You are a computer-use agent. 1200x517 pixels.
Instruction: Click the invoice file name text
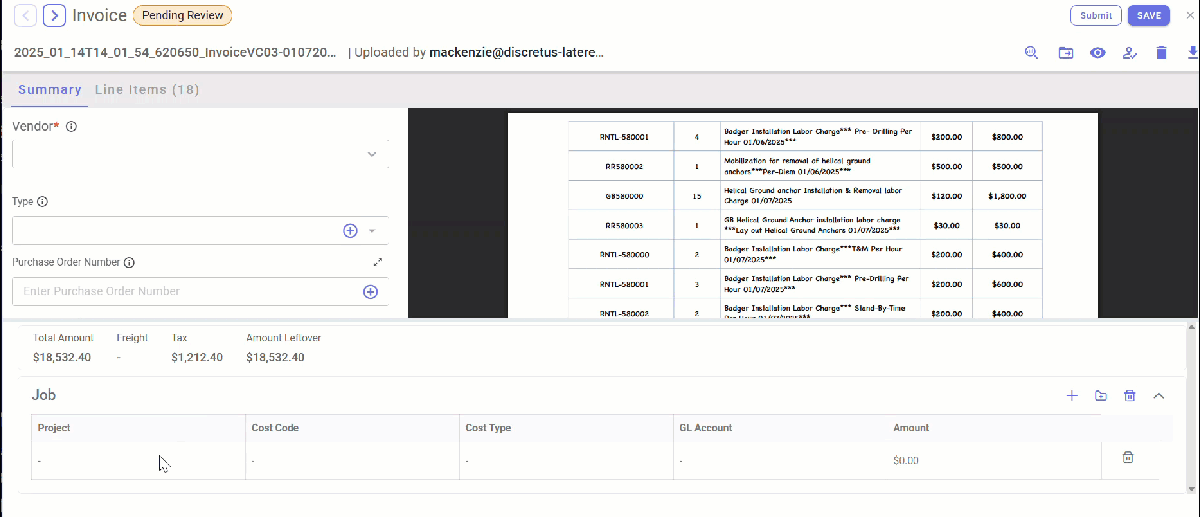tap(175, 52)
